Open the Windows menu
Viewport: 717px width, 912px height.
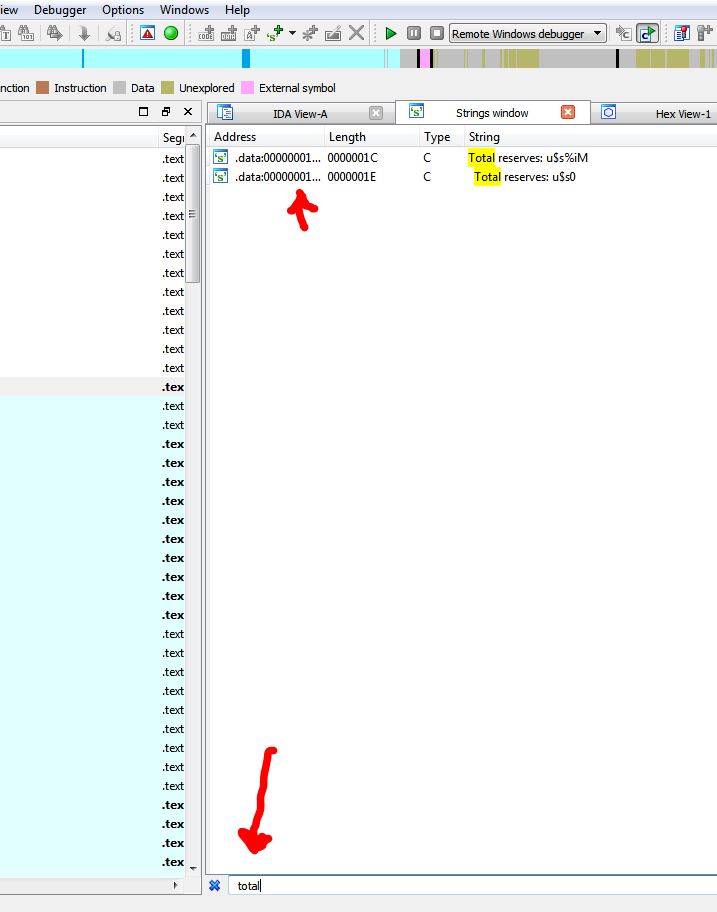(184, 10)
